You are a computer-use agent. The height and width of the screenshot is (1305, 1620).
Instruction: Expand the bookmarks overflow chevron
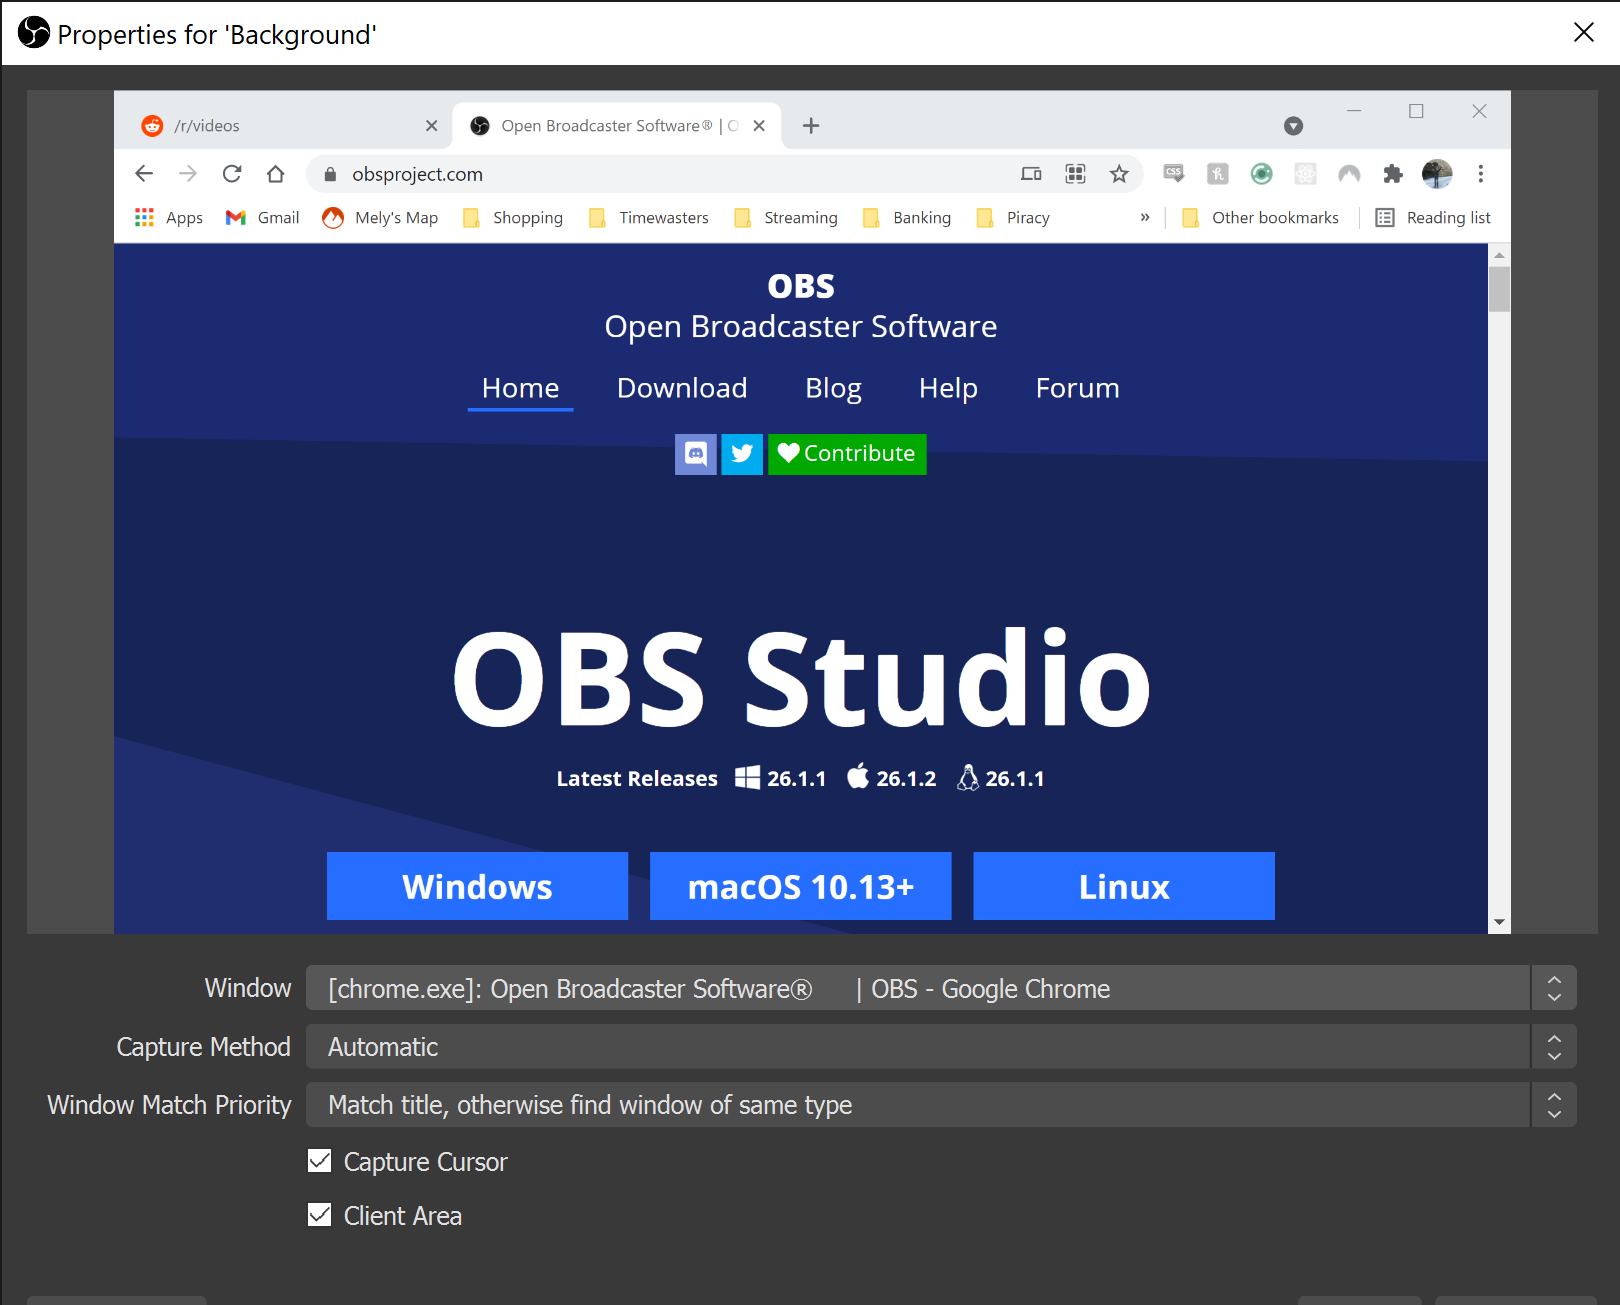[x=1145, y=217]
